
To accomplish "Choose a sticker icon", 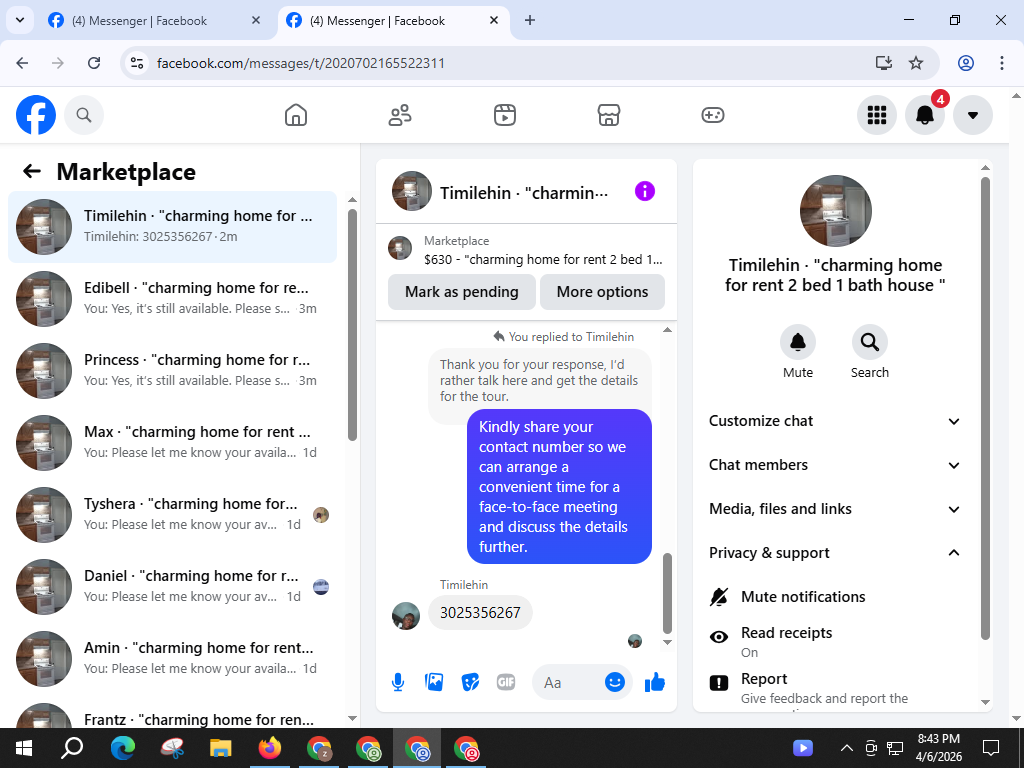I will pos(470,682).
